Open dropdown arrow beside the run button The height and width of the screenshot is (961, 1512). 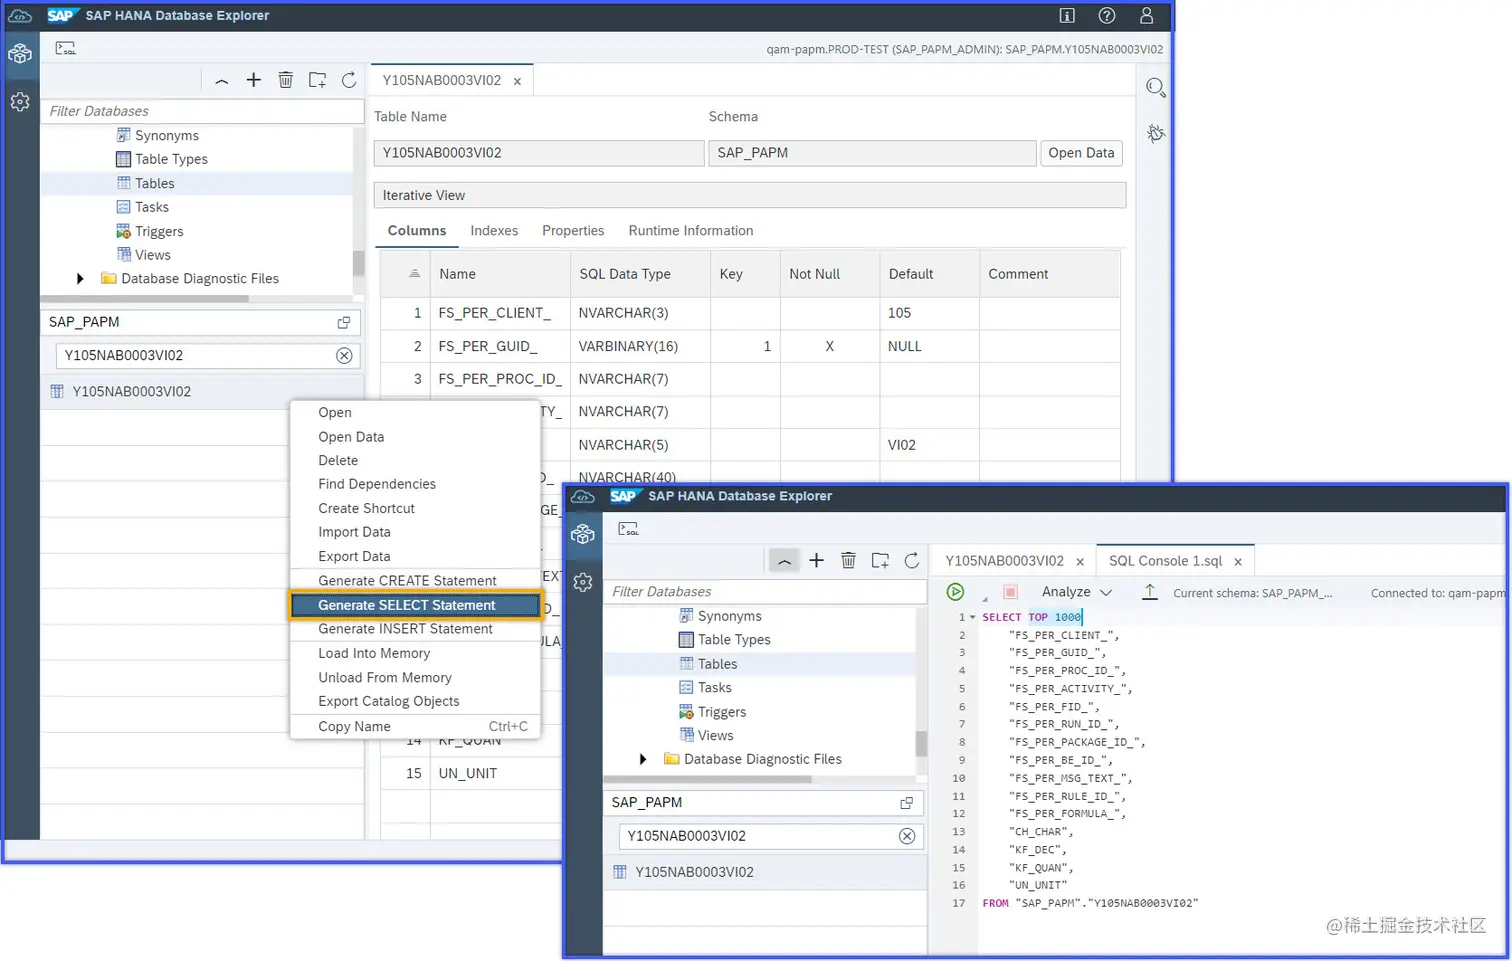click(x=984, y=597)
